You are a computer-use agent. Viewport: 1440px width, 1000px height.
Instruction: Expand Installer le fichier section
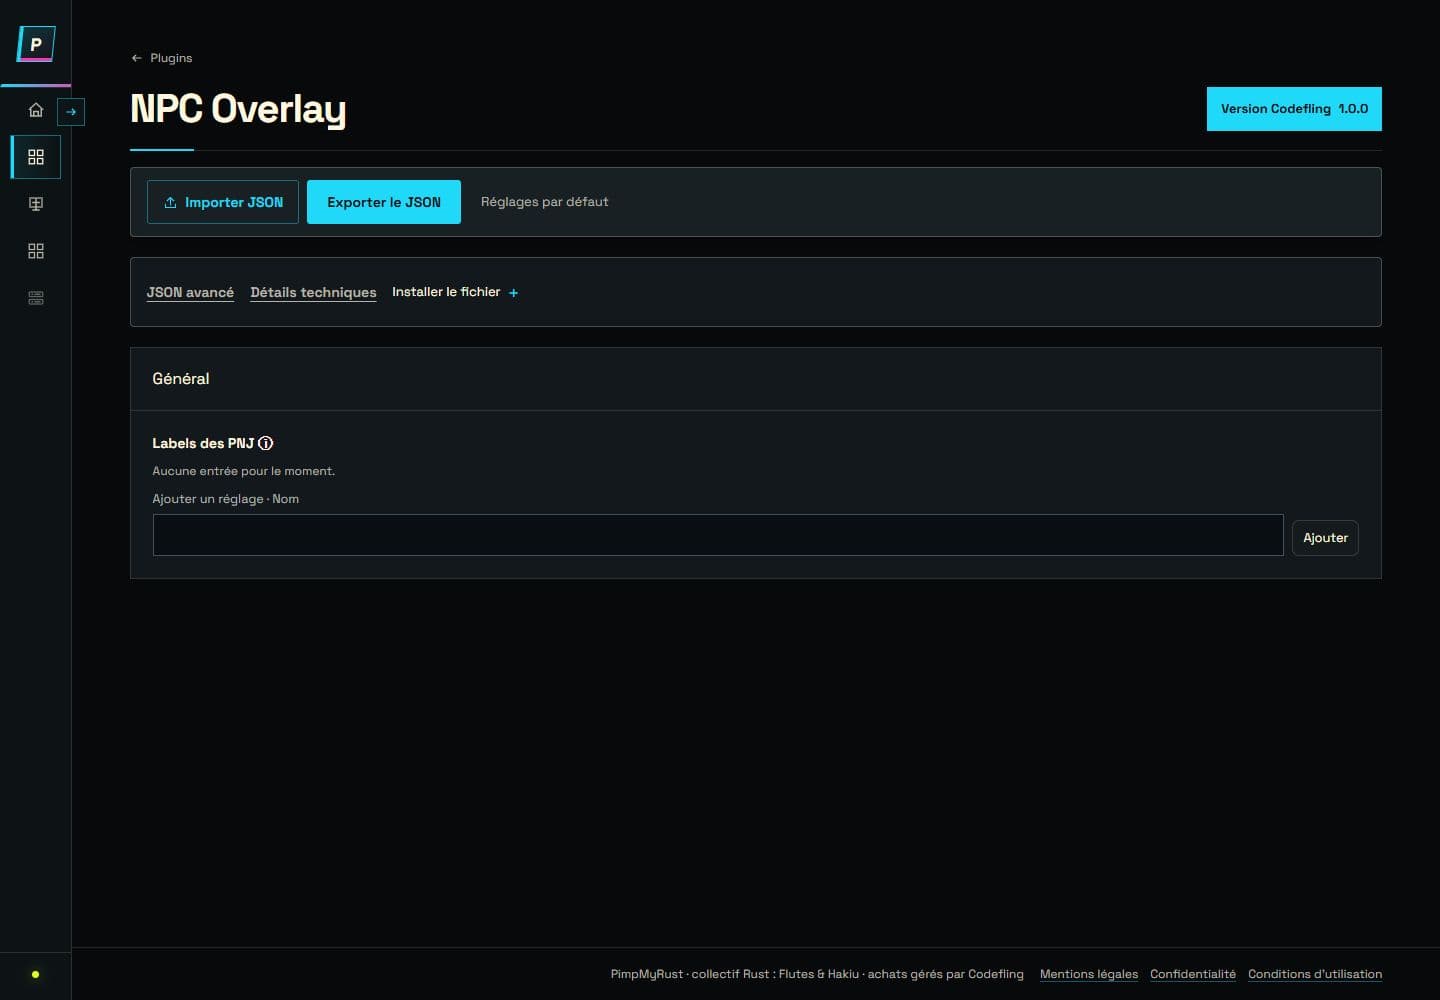[x=455, y=292]
